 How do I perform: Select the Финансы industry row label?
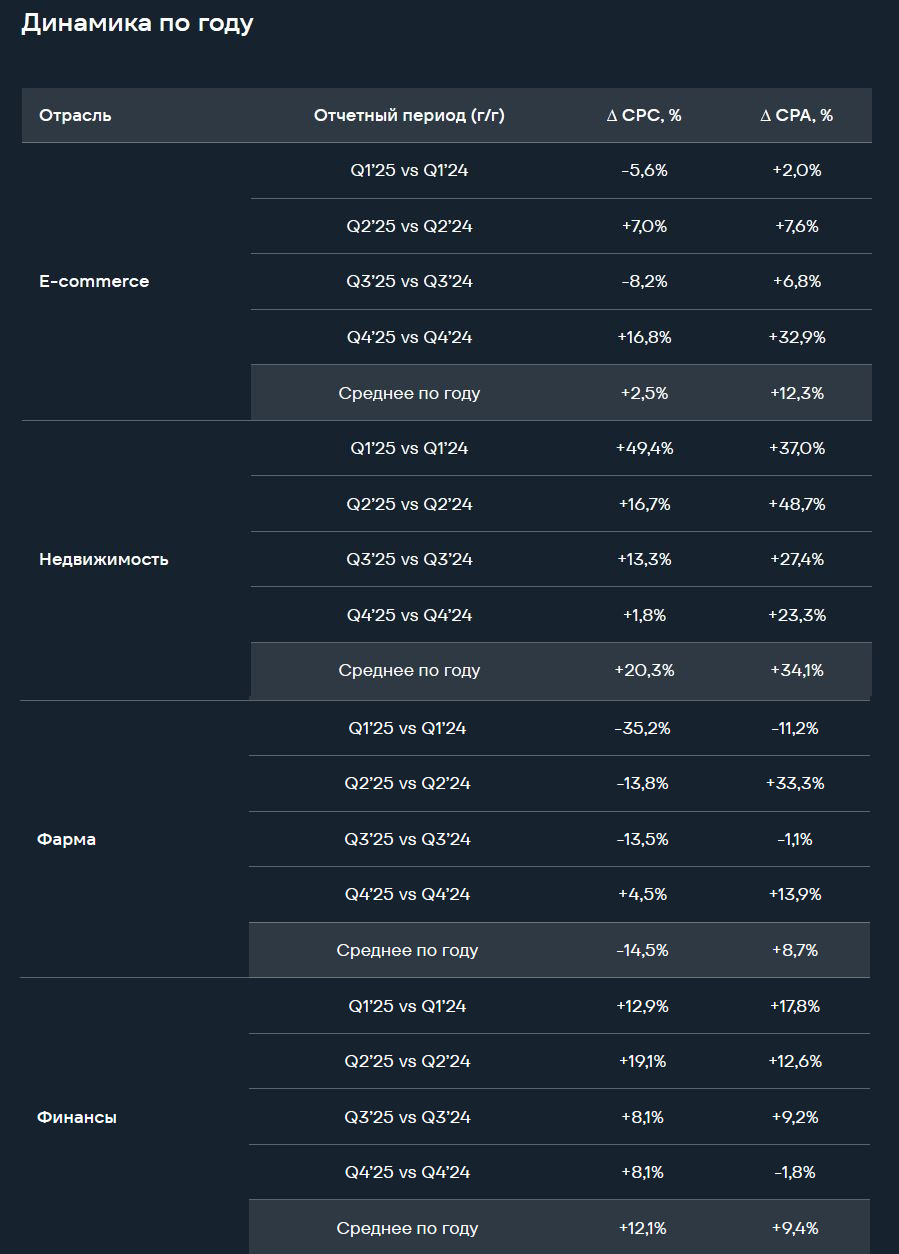[77, 1117]
